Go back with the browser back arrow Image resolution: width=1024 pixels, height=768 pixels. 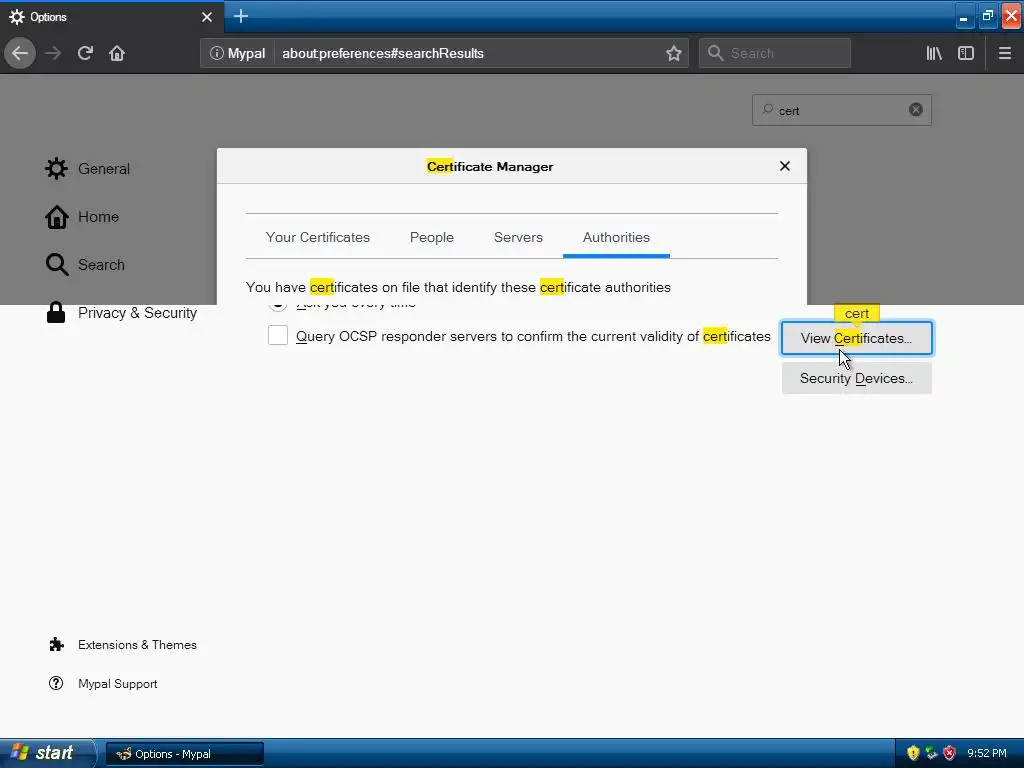pyautogui.click(x=20, y=53)
